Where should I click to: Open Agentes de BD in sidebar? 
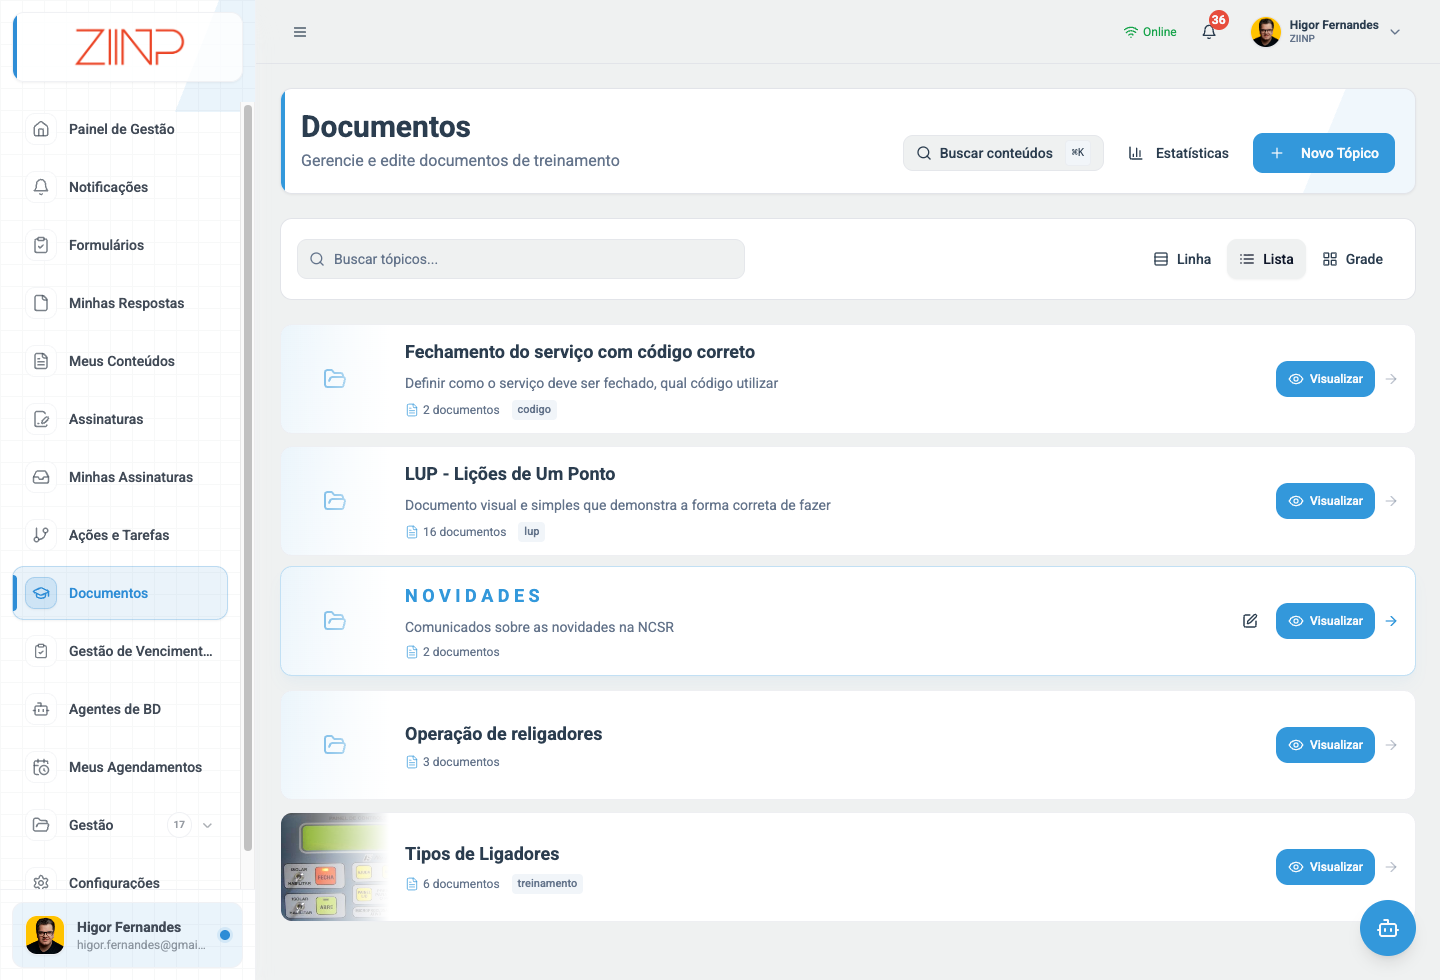click(x=120, y=709)
